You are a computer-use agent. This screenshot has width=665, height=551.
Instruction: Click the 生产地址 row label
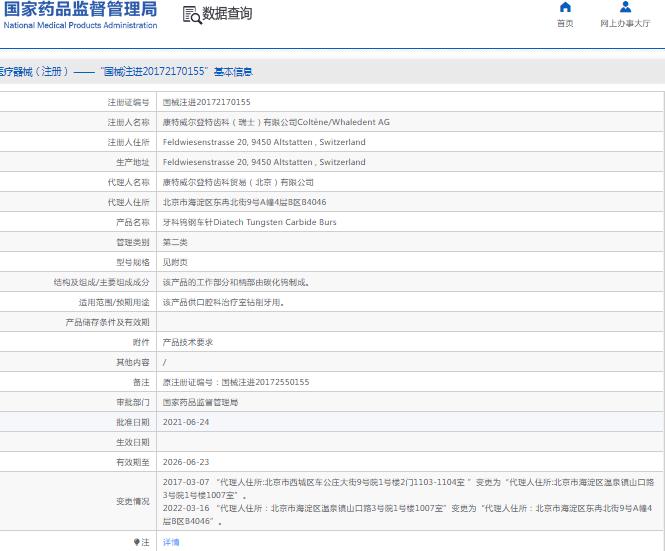click(x=132, y=162)
